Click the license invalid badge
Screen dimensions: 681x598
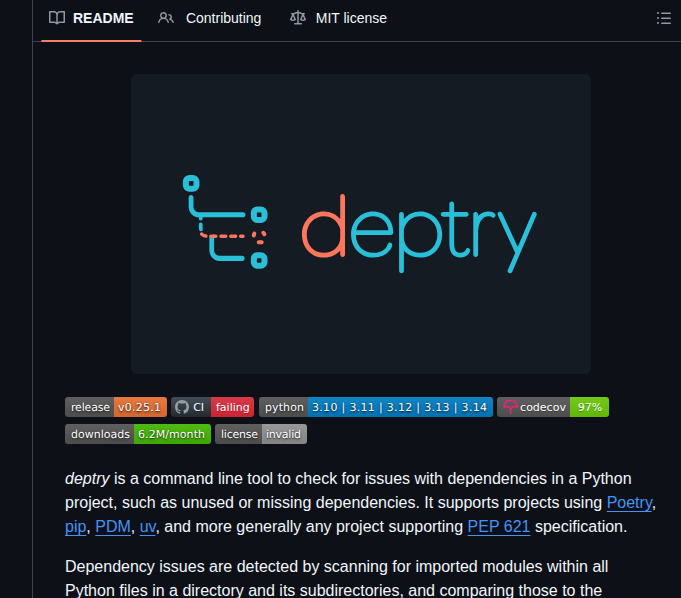click(261, 434)
